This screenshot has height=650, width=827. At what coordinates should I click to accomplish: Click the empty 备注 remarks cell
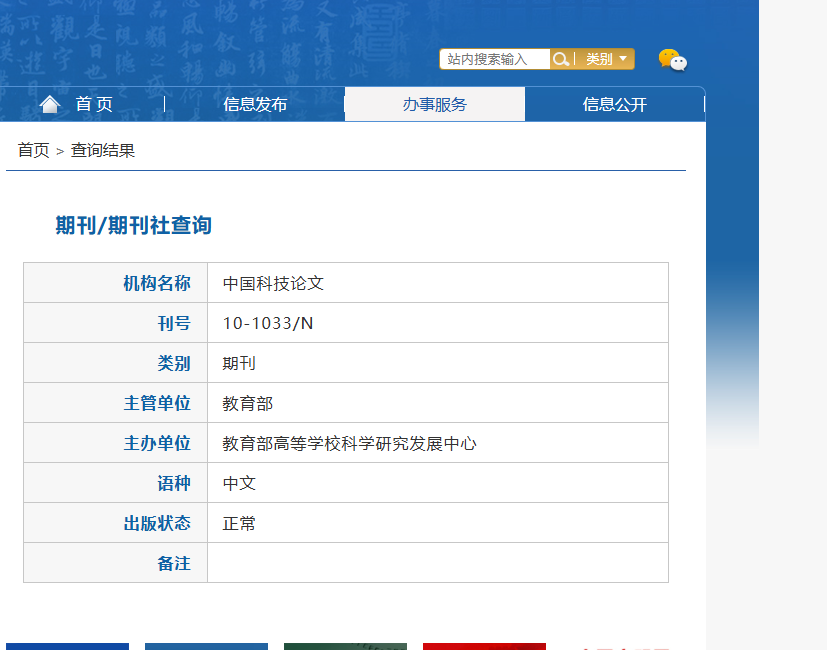coord(438,563)
